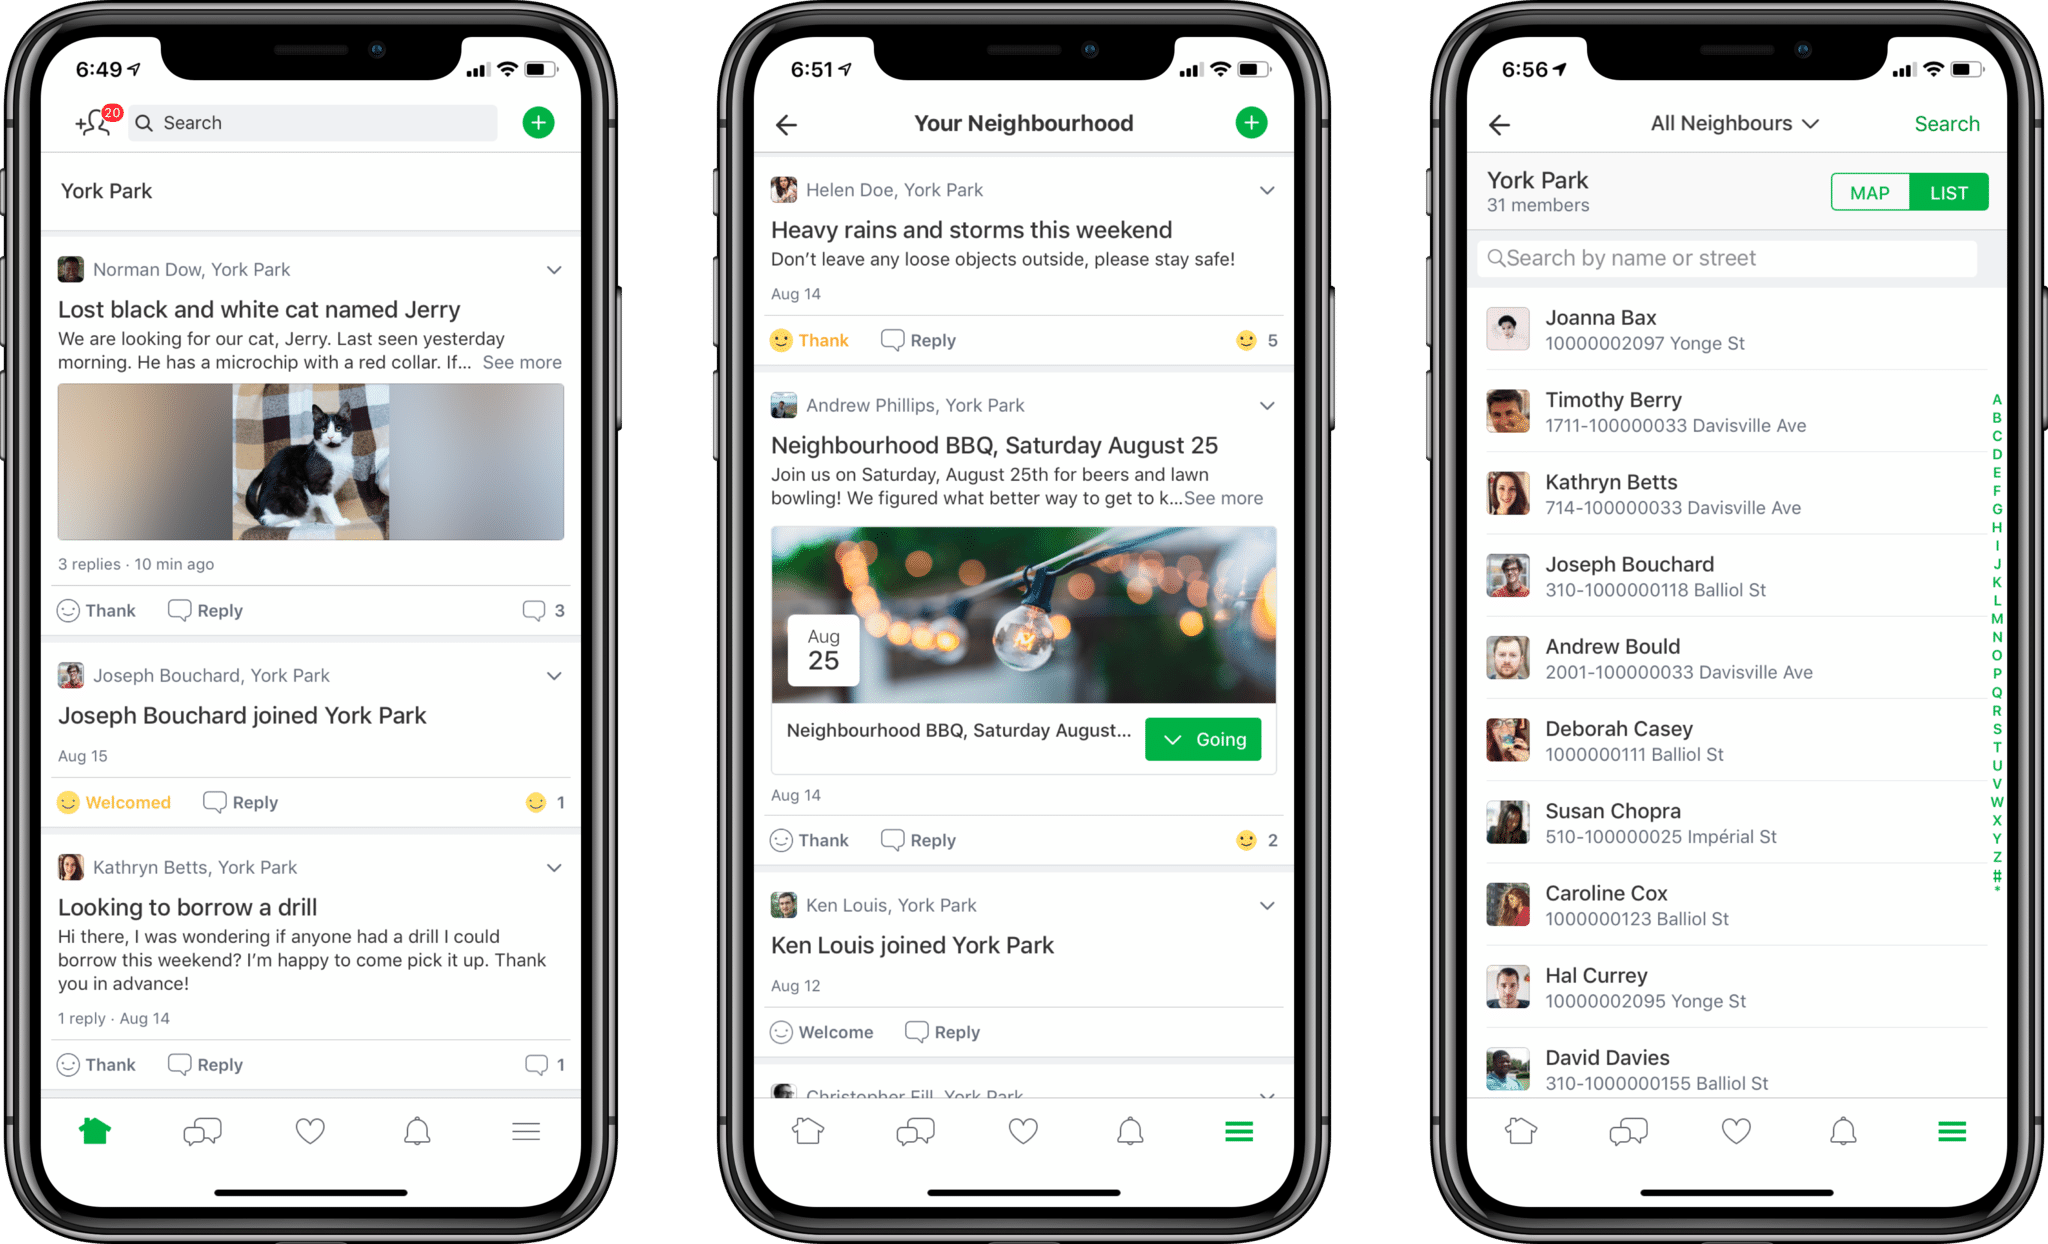Tap the Back arrow icon on neighbourhood screen

point(784,121)
